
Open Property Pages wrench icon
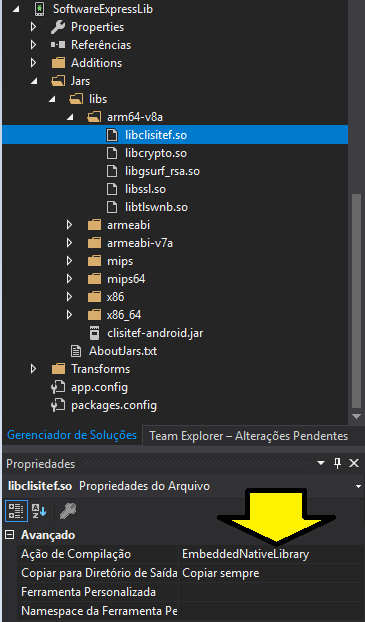(68, 511)
